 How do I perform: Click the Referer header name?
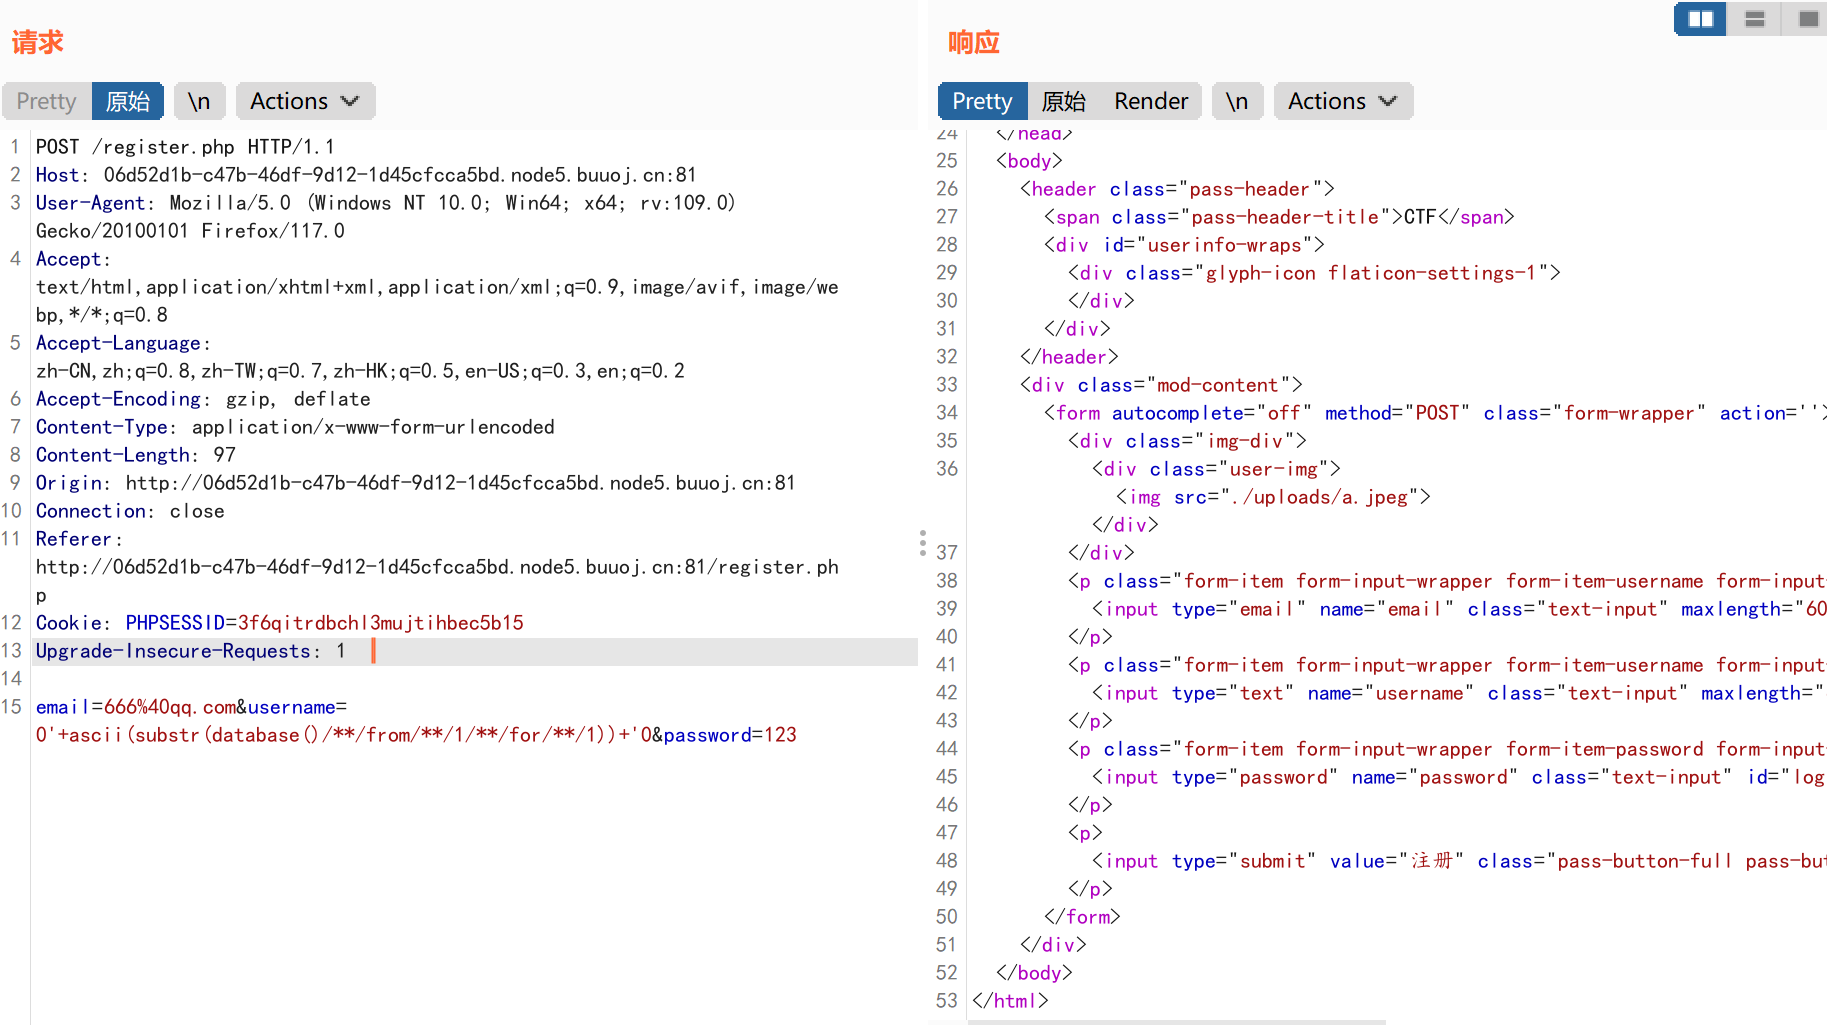tap(75, 539)
